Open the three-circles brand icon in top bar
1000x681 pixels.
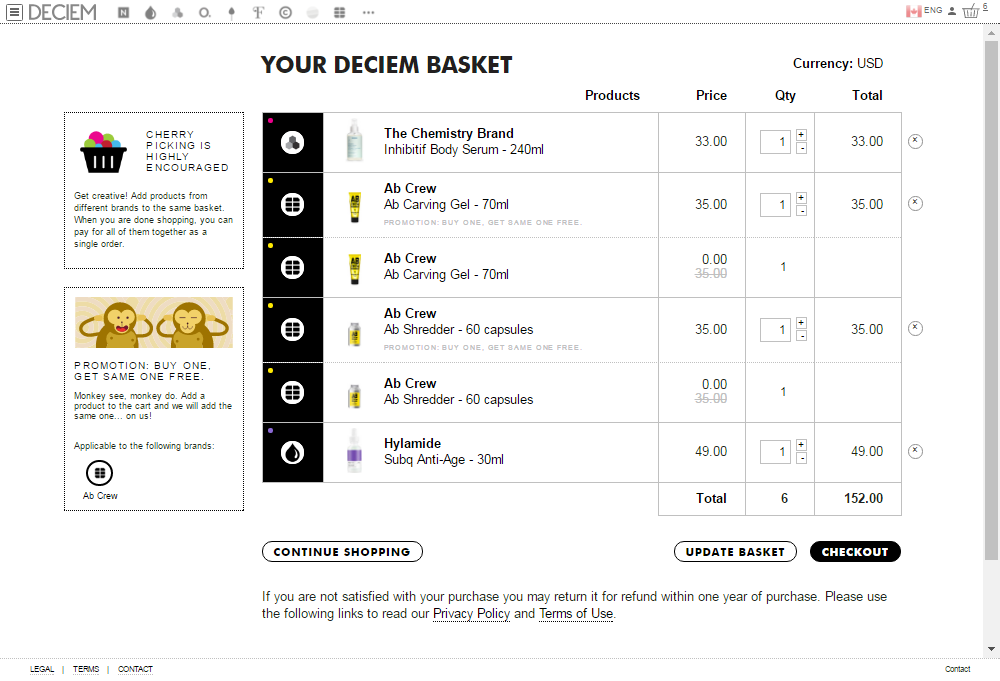pos(177,13)
